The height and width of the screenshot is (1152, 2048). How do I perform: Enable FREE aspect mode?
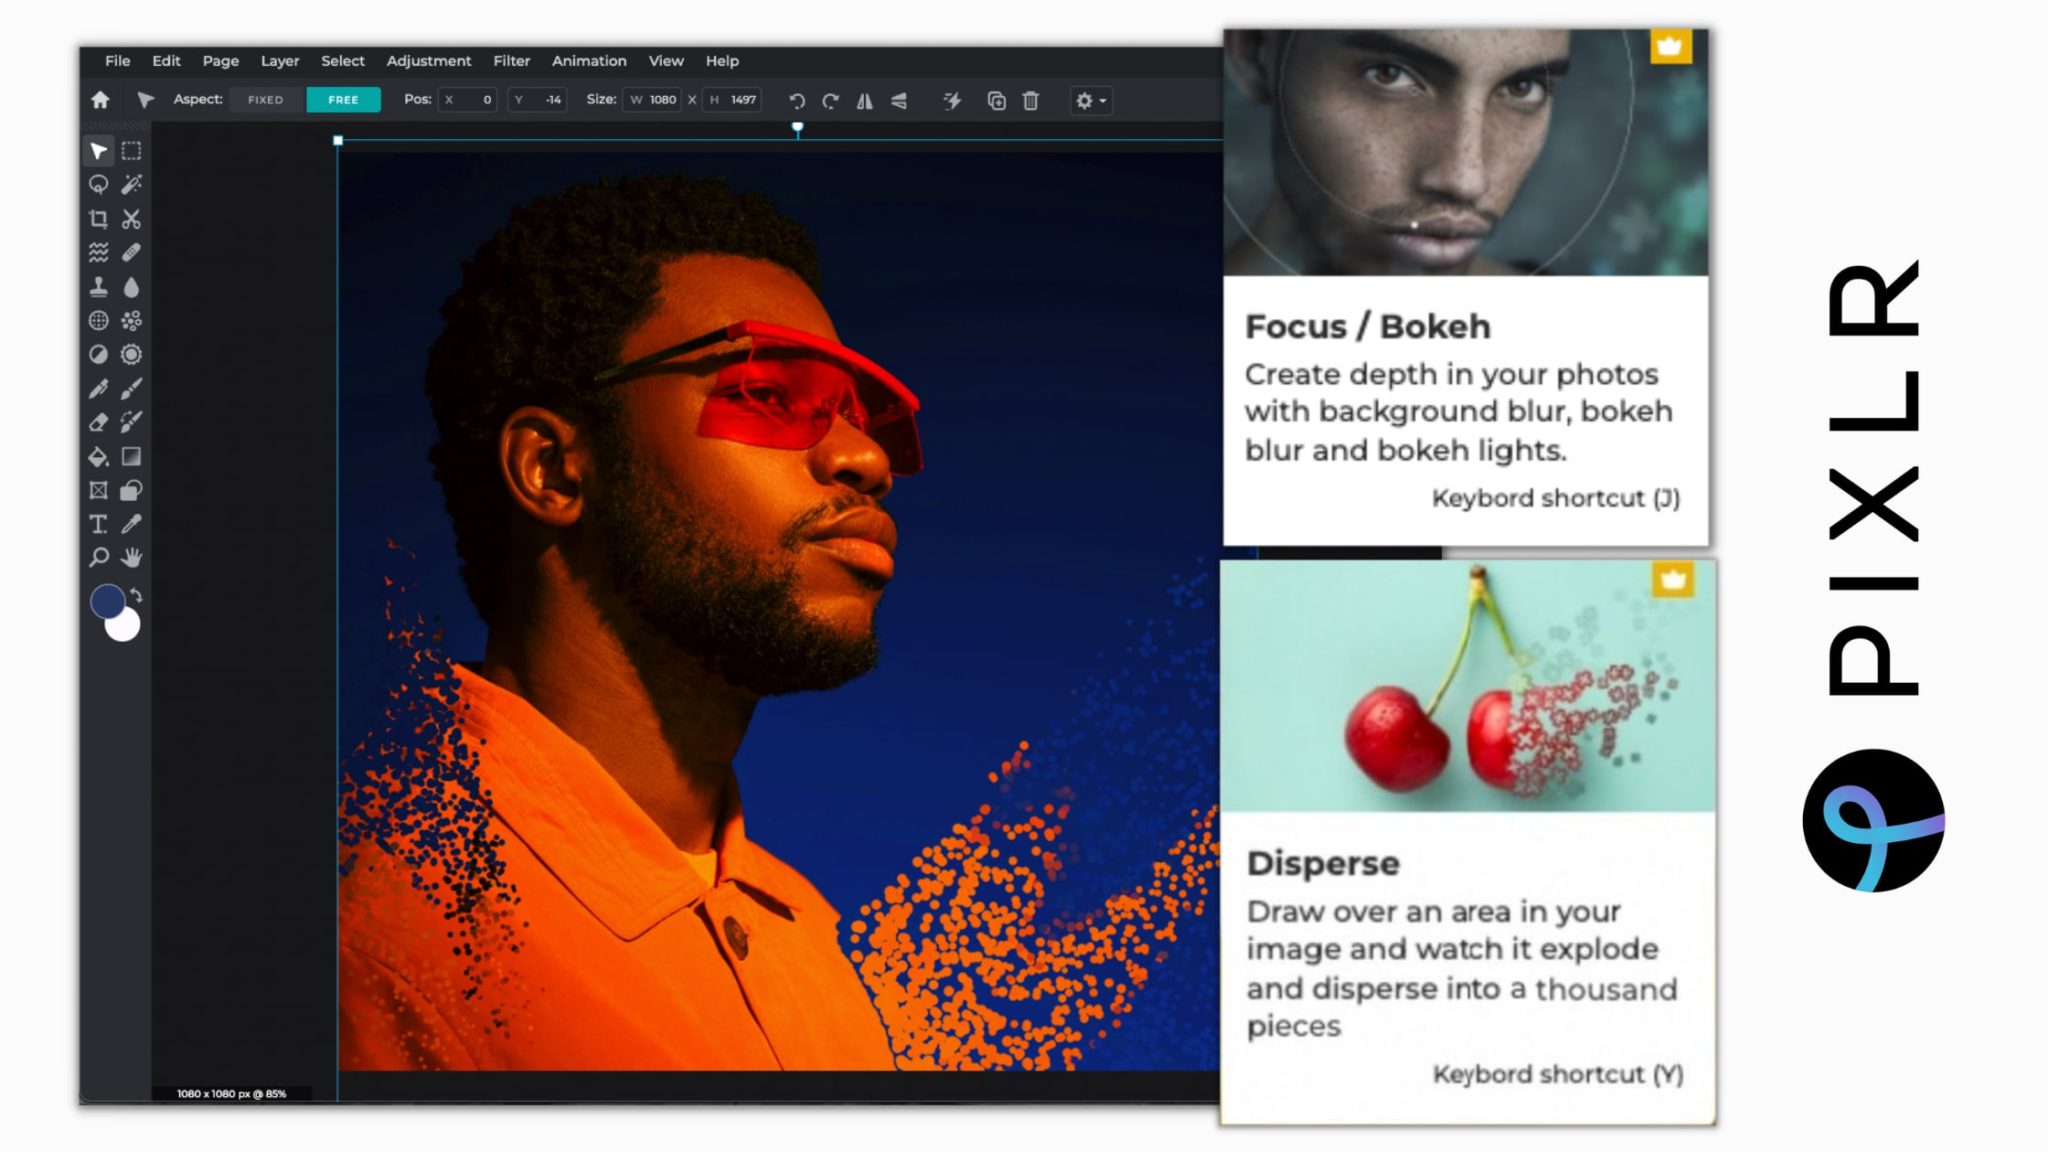pos(343,100)
